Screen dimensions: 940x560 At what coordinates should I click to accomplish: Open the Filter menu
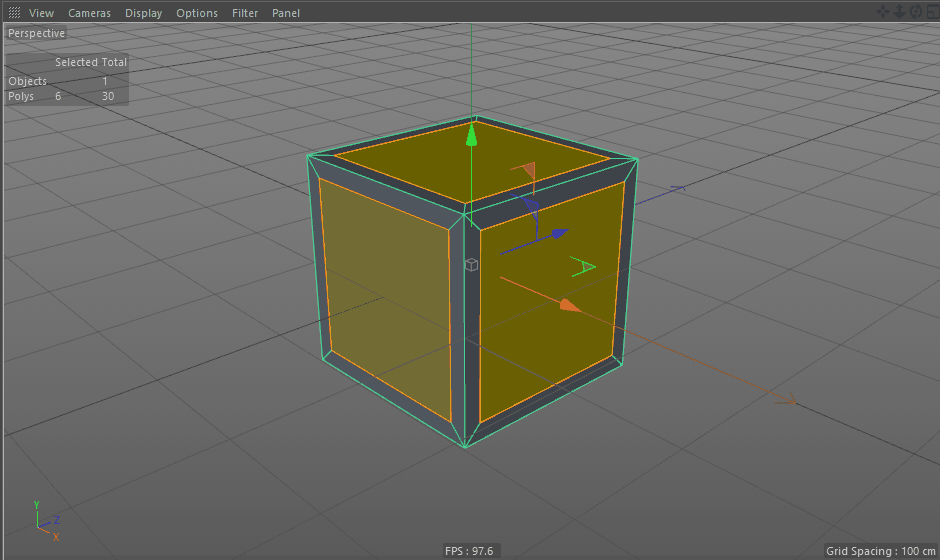click(x=245, y=13)
